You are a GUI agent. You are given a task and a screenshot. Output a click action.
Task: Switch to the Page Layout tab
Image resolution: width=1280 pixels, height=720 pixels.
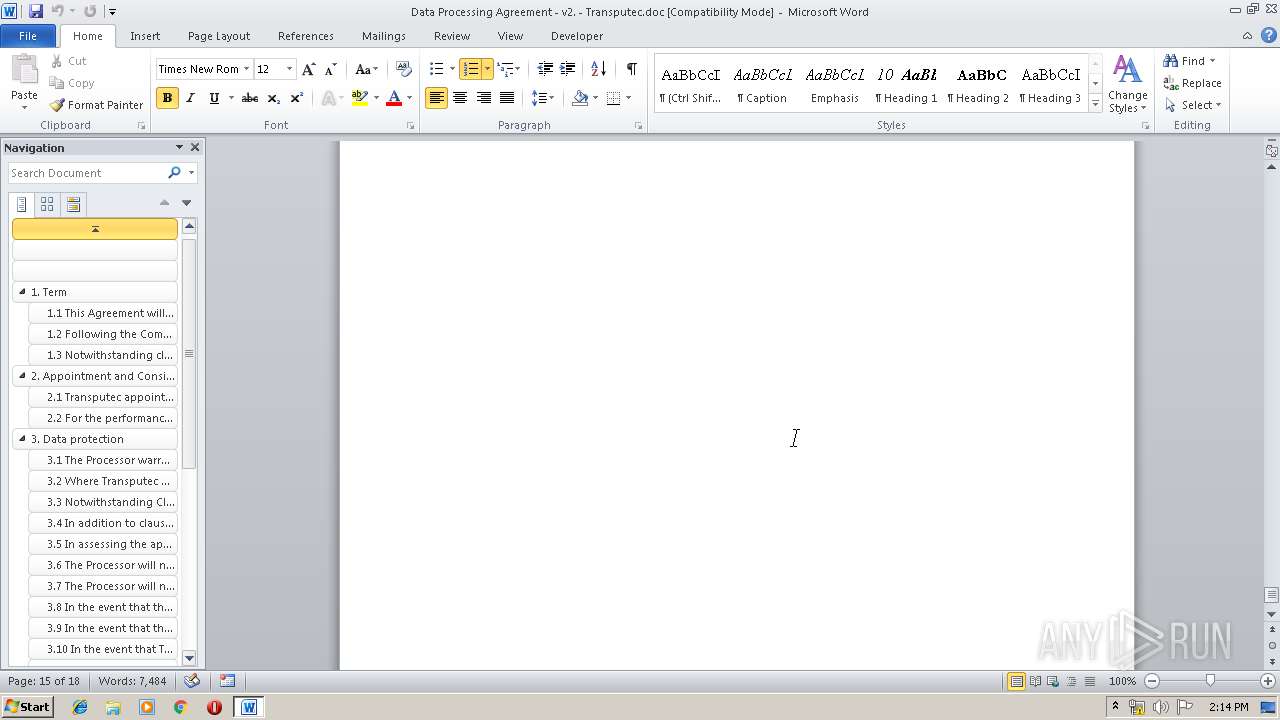(219, 36)
